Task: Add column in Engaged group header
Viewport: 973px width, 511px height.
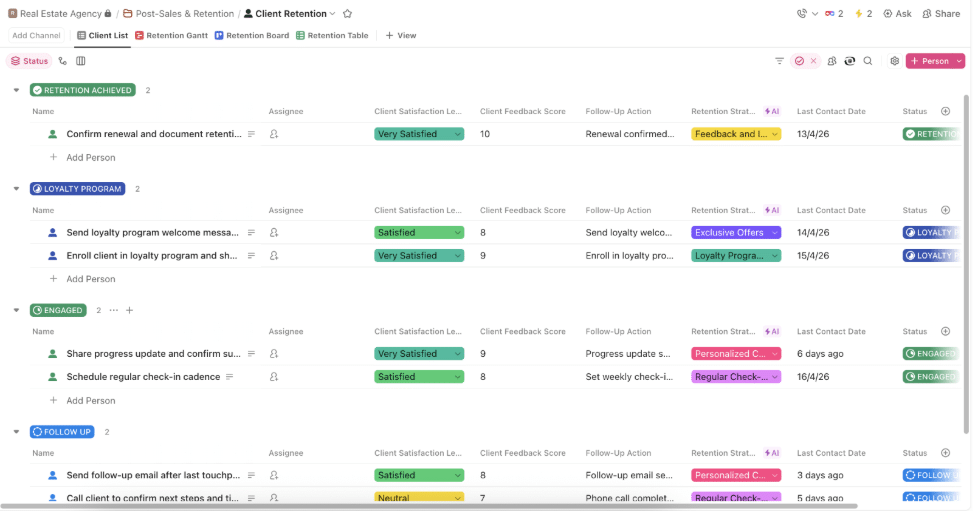Action: click(x=945, y=332)
